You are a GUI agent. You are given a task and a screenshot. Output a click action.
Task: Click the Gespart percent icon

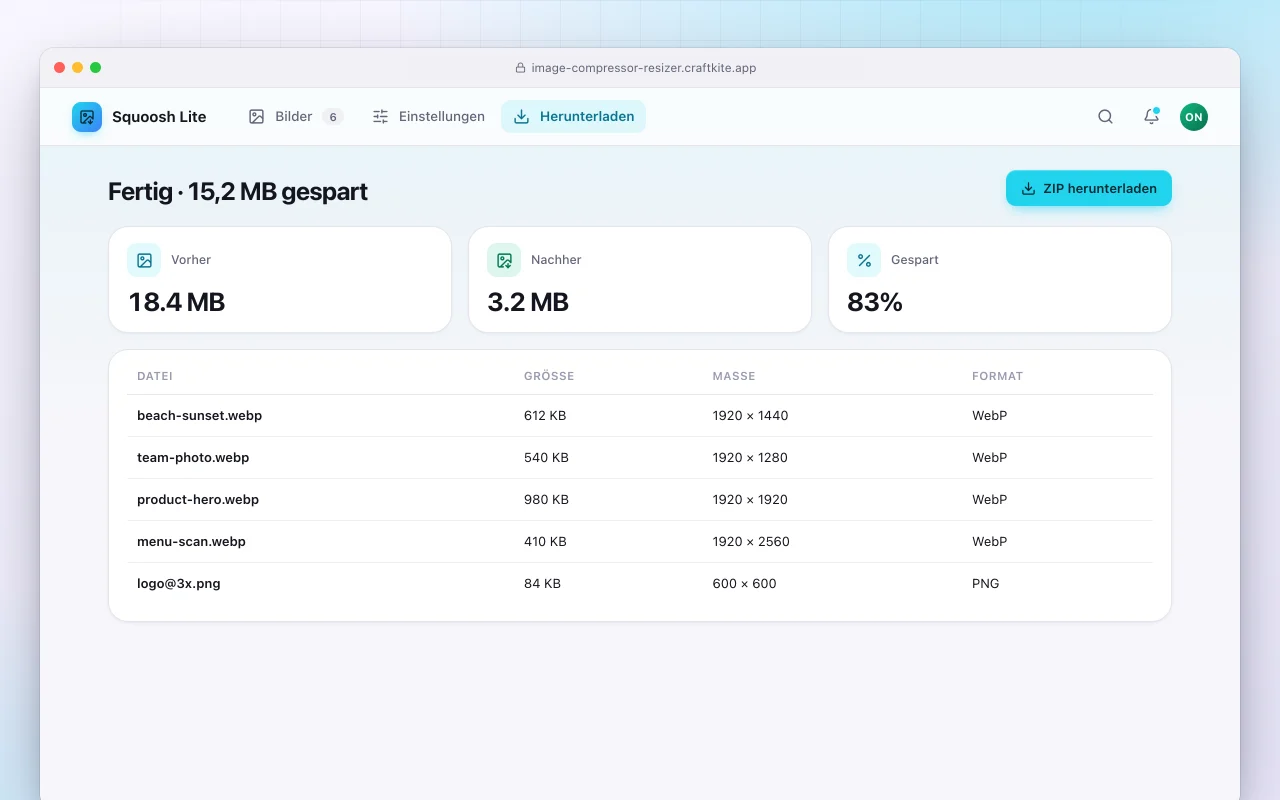click(864, 260)
